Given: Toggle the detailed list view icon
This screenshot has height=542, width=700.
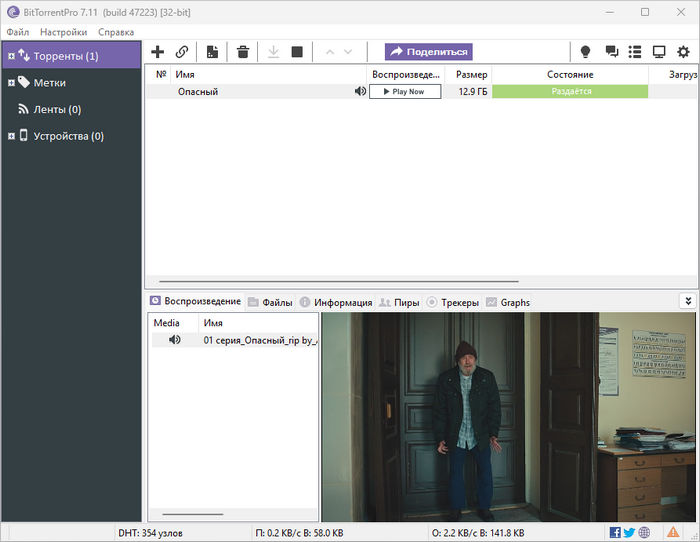Looking at the screenshot, I should click(635, 52).
